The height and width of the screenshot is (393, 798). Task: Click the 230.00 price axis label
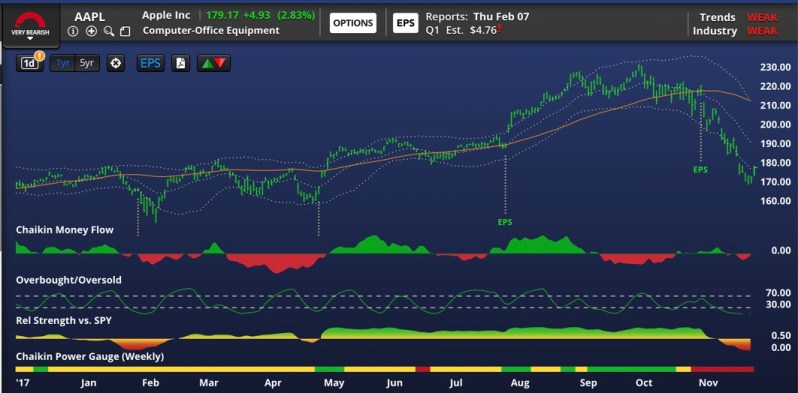777,68
